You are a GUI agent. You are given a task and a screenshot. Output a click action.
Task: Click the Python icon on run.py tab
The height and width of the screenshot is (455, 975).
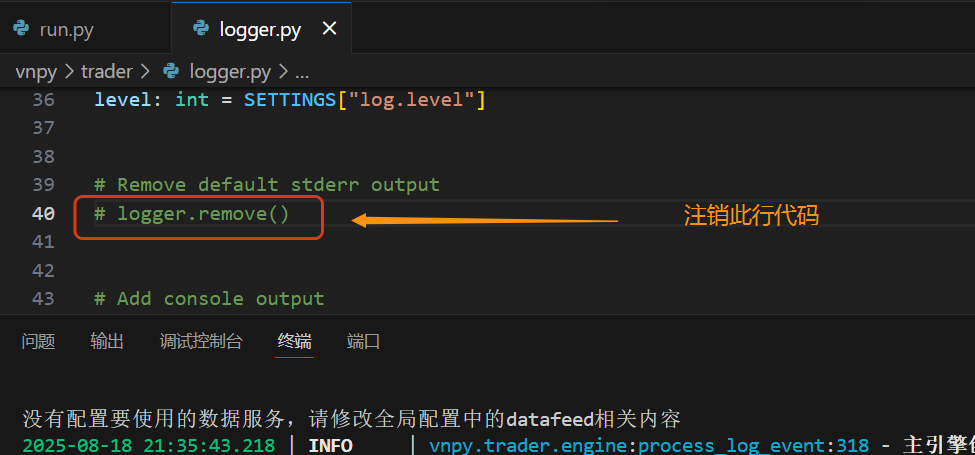click(x=22, y=29)
